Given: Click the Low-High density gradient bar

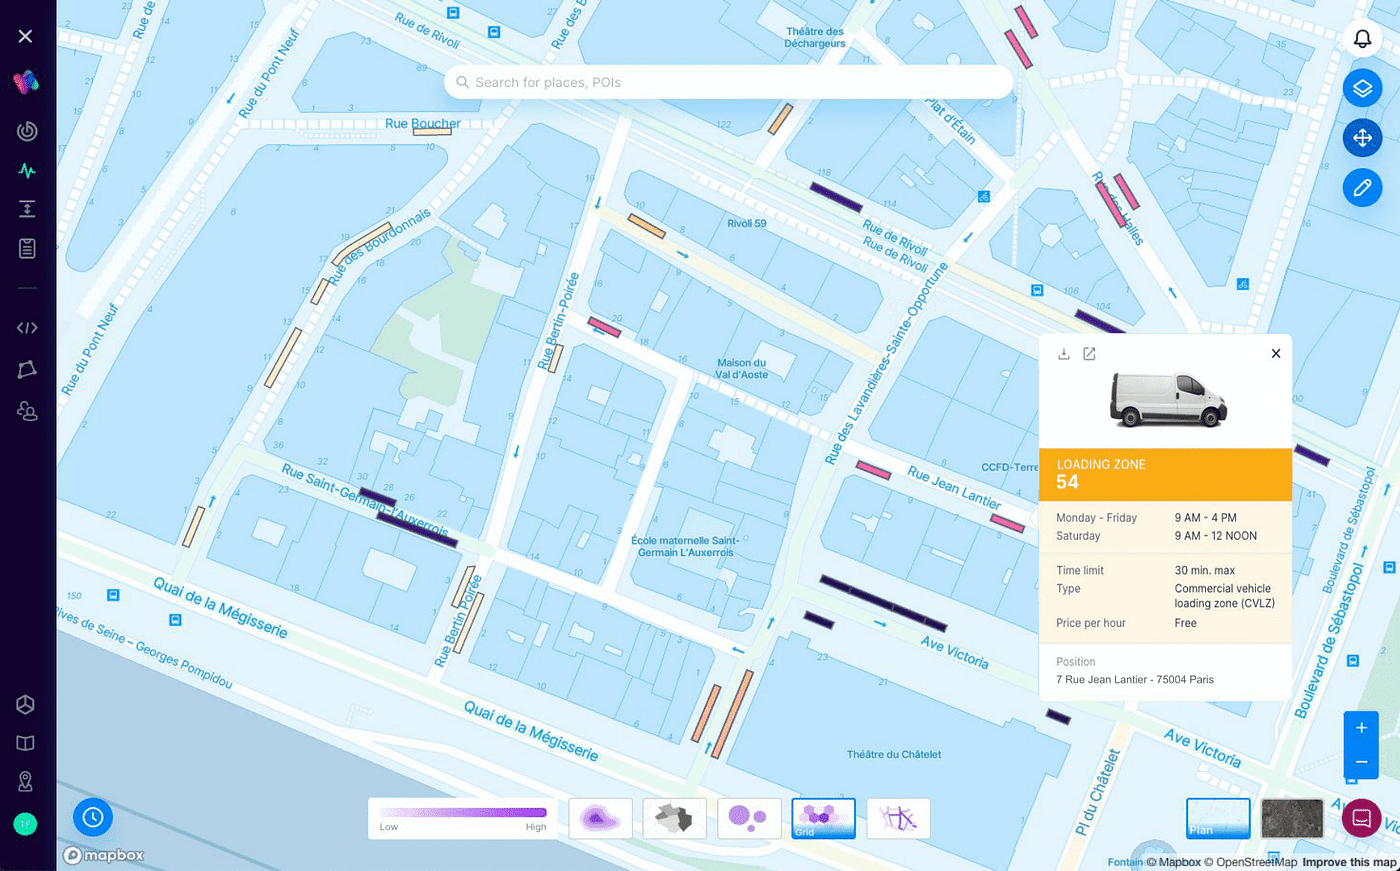Looking at the screenshot, I should 463,814.
